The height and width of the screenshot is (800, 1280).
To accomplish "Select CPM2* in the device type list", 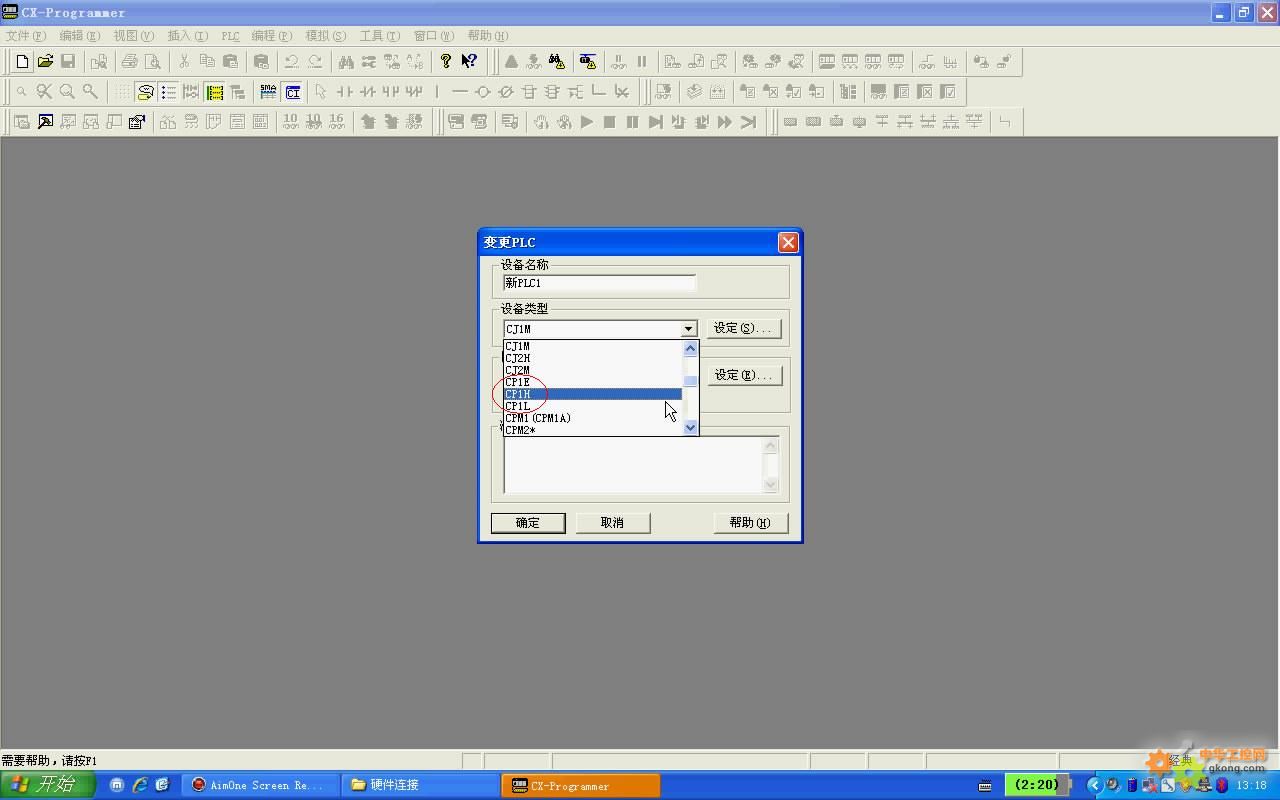I will click(x=593, y=430).
